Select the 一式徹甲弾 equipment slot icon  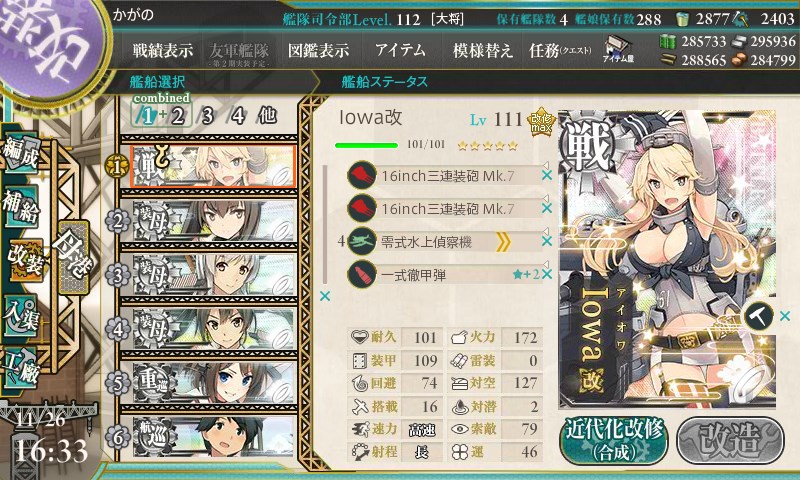(x=362, y=275)
